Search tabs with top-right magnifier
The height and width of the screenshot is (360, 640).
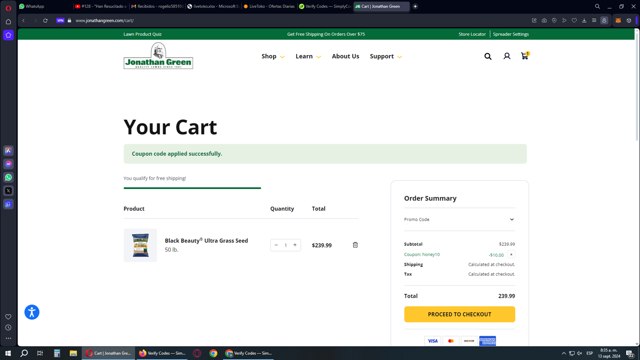597,7
